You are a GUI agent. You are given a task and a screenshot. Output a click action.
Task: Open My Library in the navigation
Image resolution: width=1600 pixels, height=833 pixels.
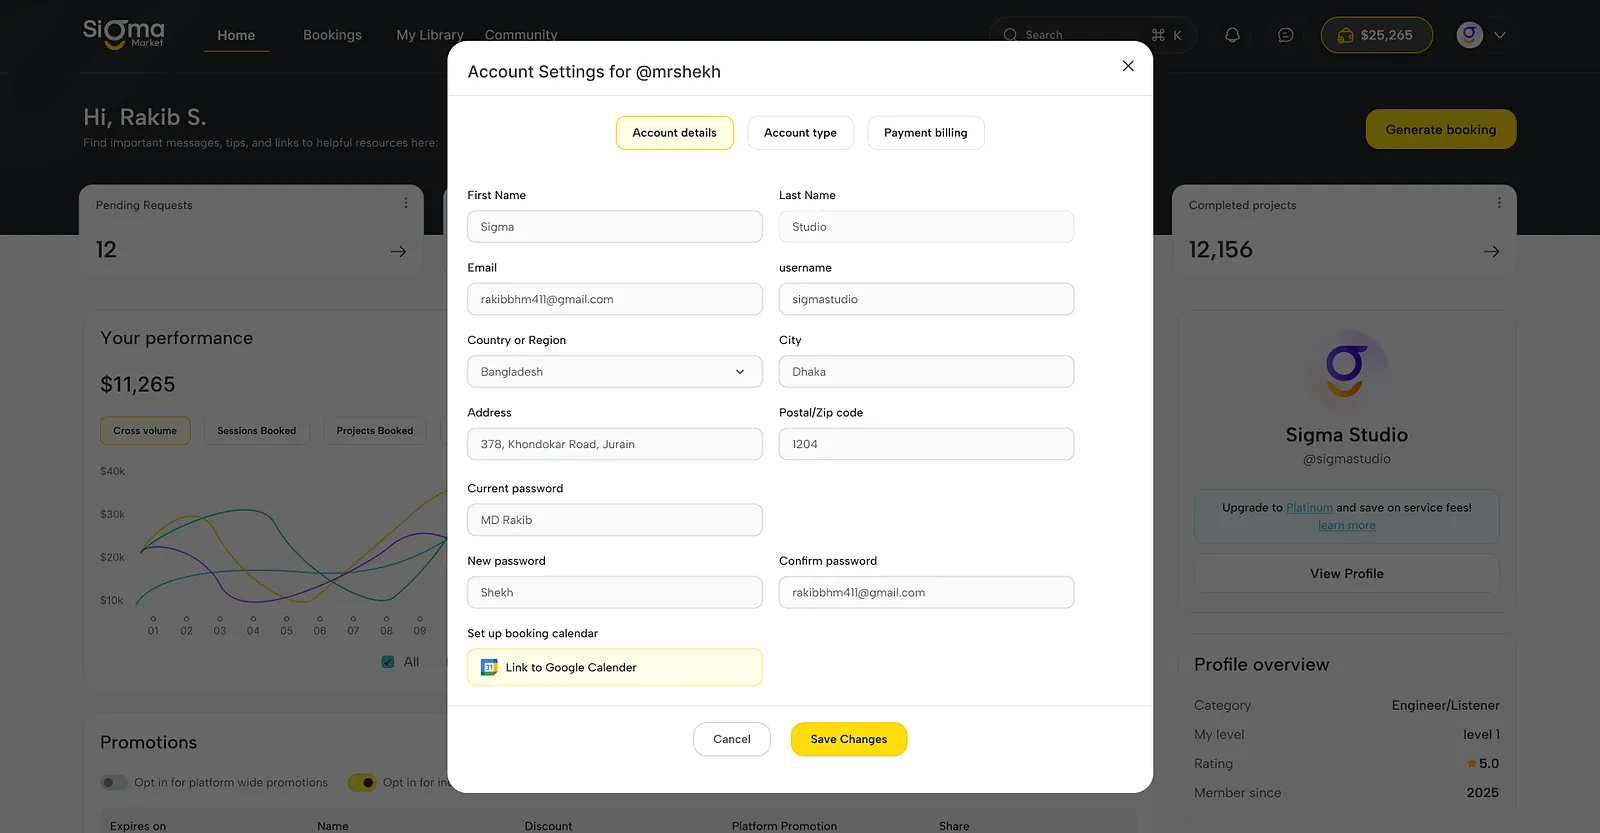pos(430,35)
